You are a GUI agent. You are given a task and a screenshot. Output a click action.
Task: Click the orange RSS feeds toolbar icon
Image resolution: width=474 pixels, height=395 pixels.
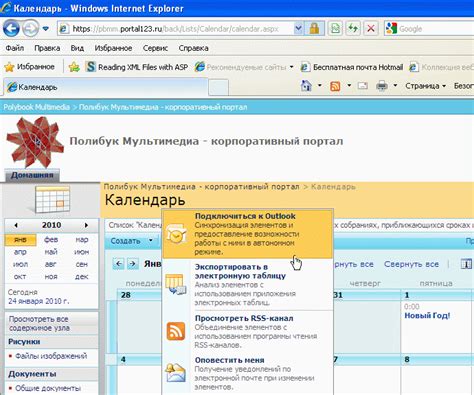coord(335,86)
